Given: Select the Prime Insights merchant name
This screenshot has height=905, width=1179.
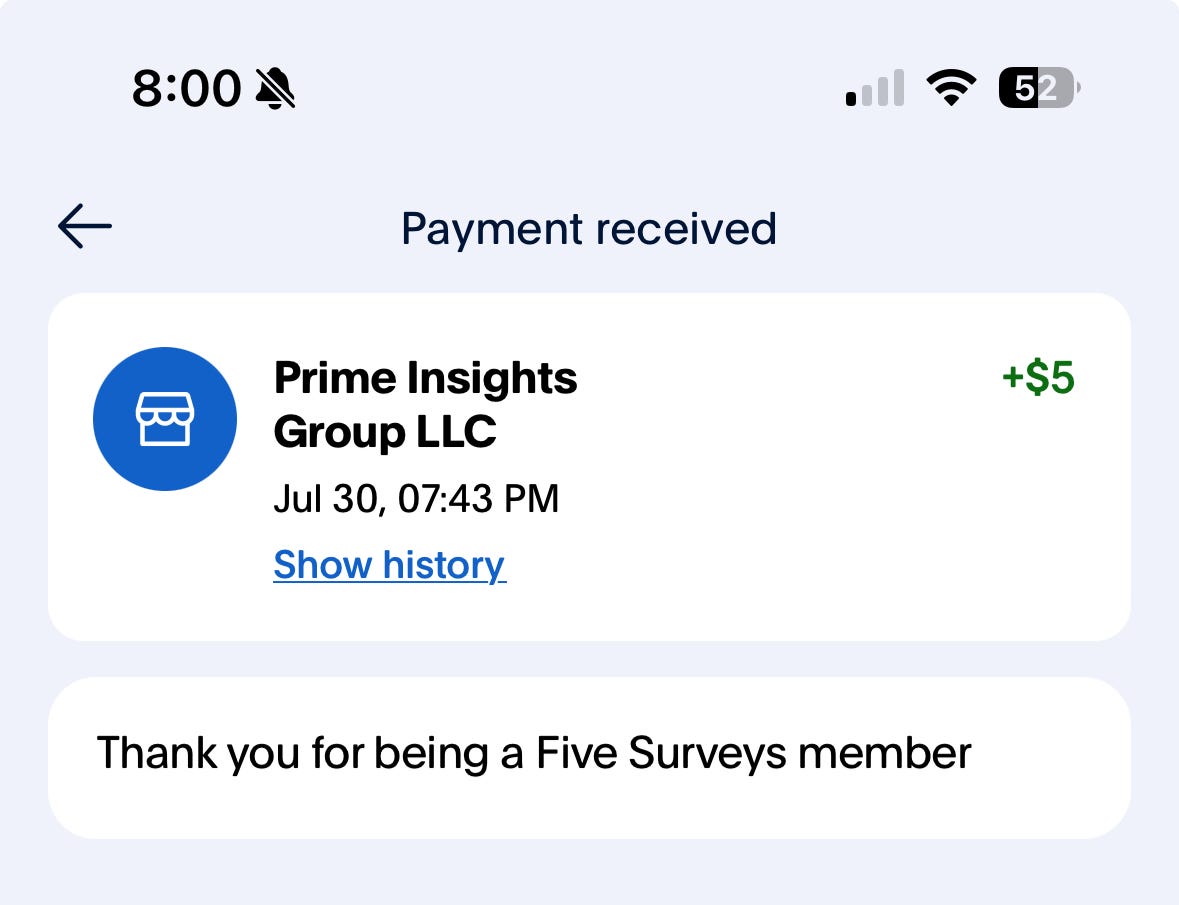Looking at the screenshot, I should 425,379.
